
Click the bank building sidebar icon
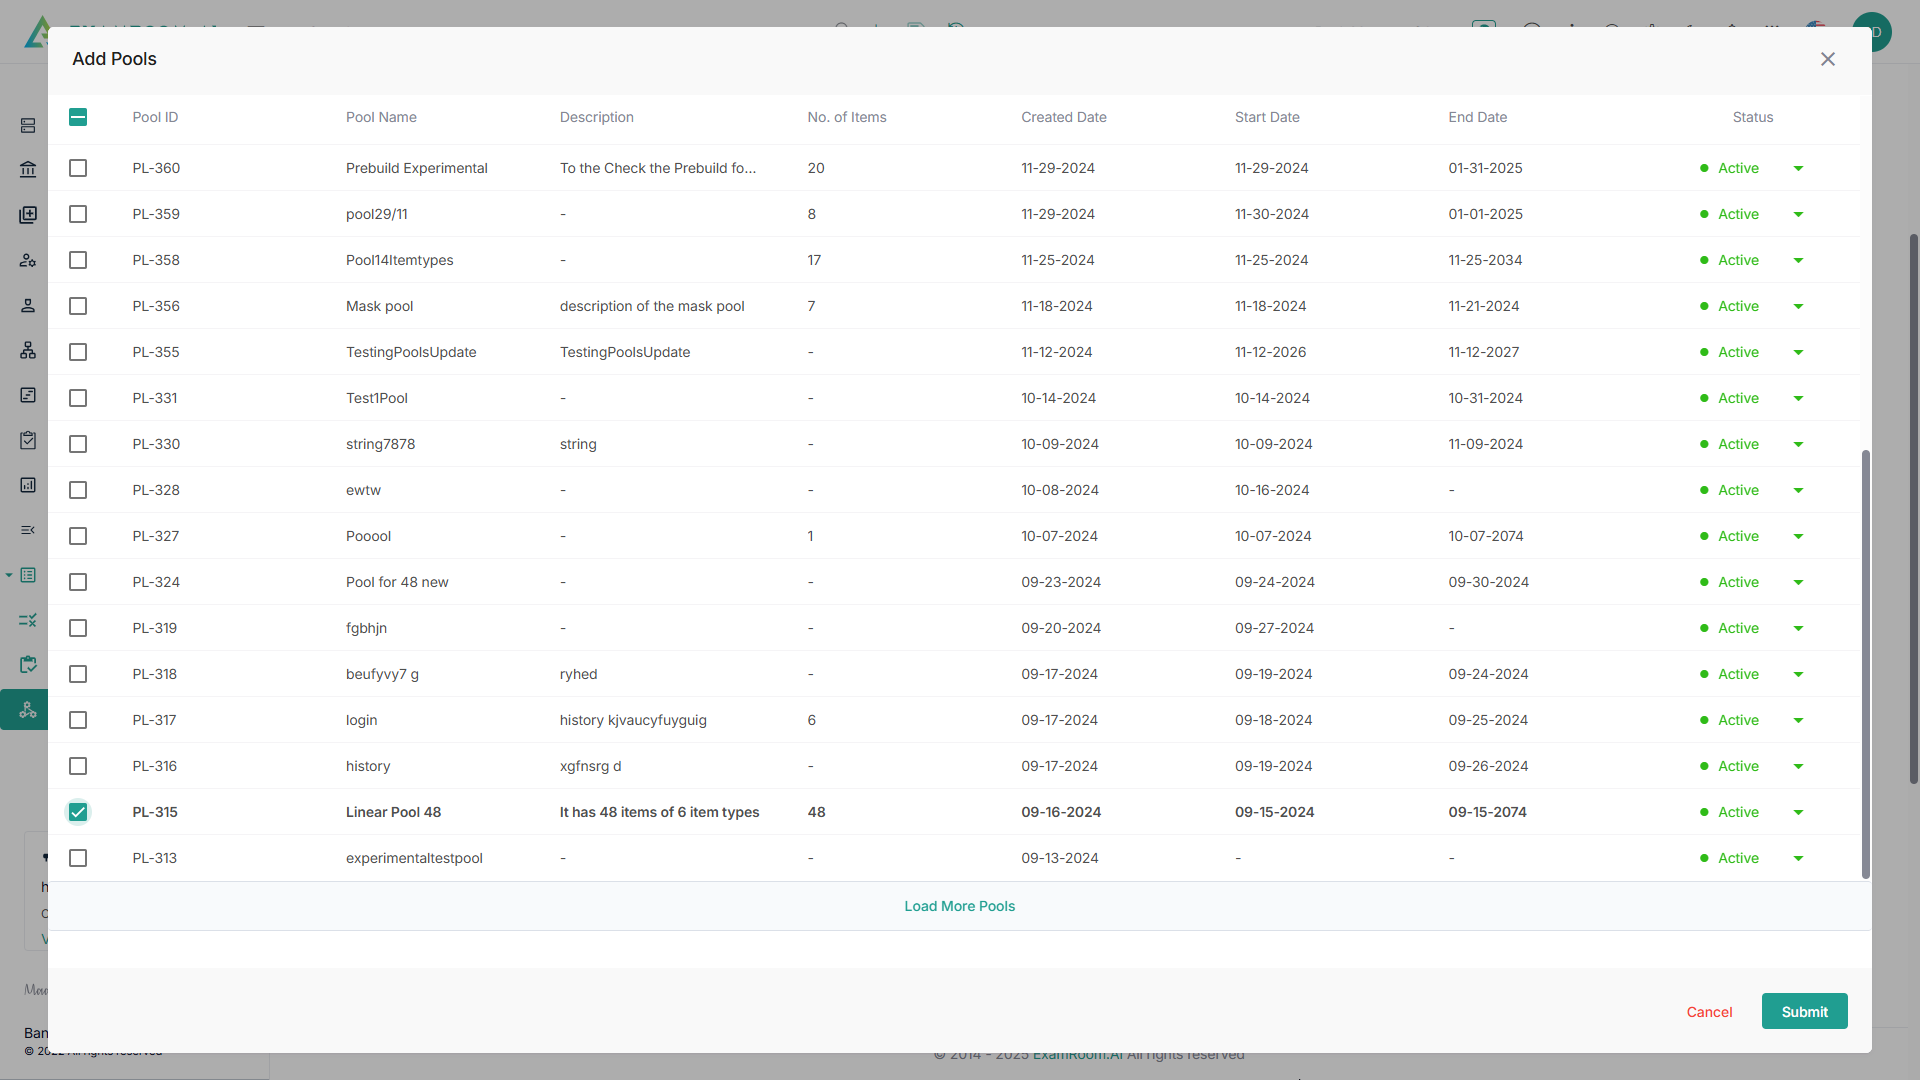(x=28, y=169)
